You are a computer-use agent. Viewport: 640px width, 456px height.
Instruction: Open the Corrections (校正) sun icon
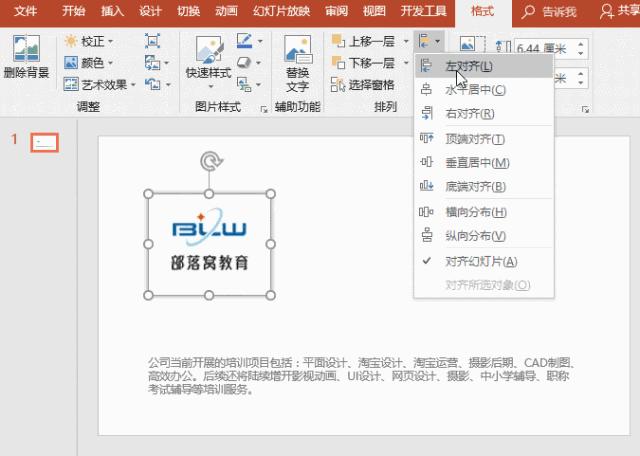tap(71, 41)
